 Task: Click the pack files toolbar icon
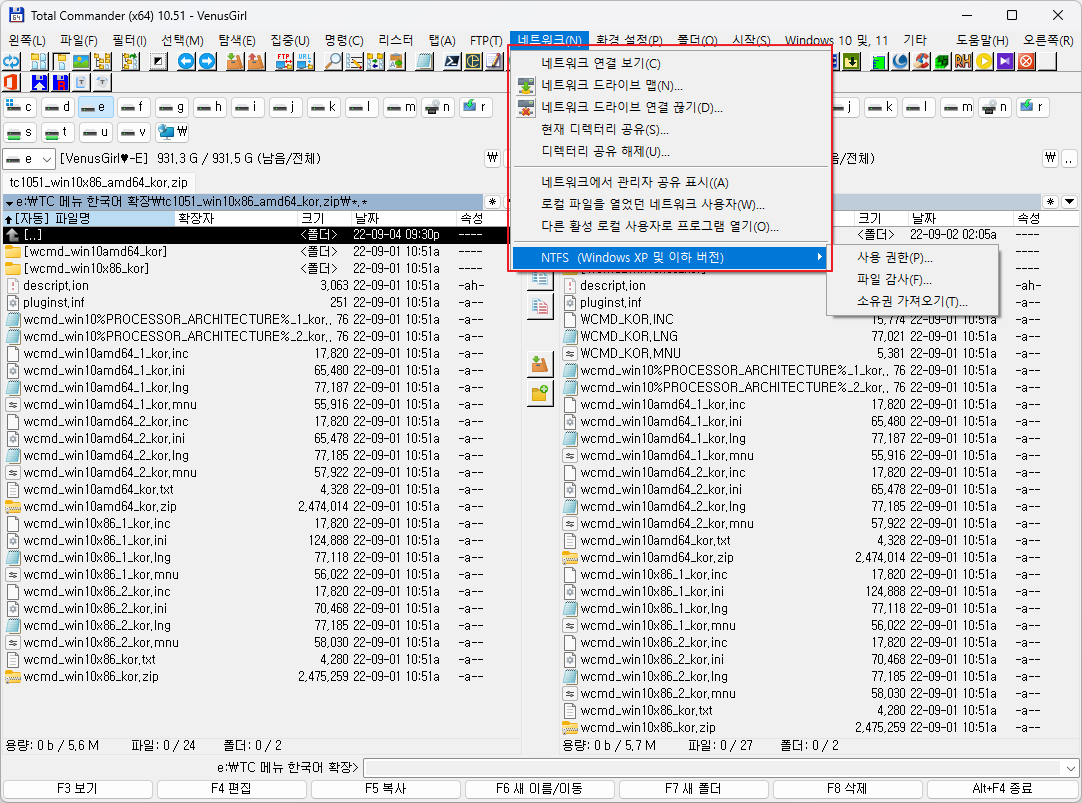(x=235, y=61)
